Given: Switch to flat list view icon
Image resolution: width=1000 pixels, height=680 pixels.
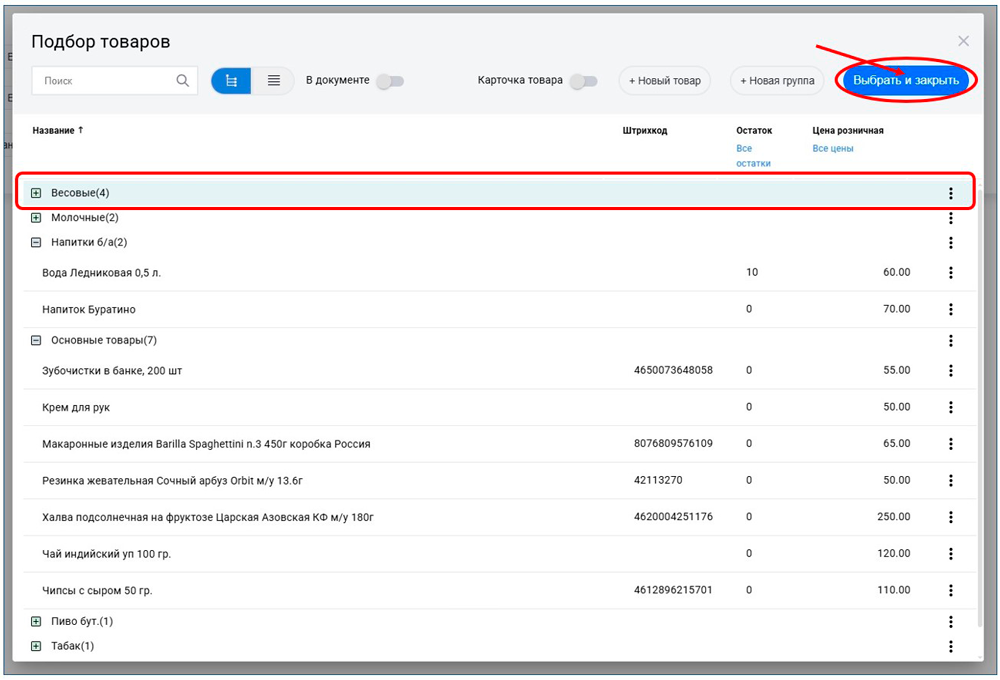Looking at the screenshot, I should click(273, 81).
